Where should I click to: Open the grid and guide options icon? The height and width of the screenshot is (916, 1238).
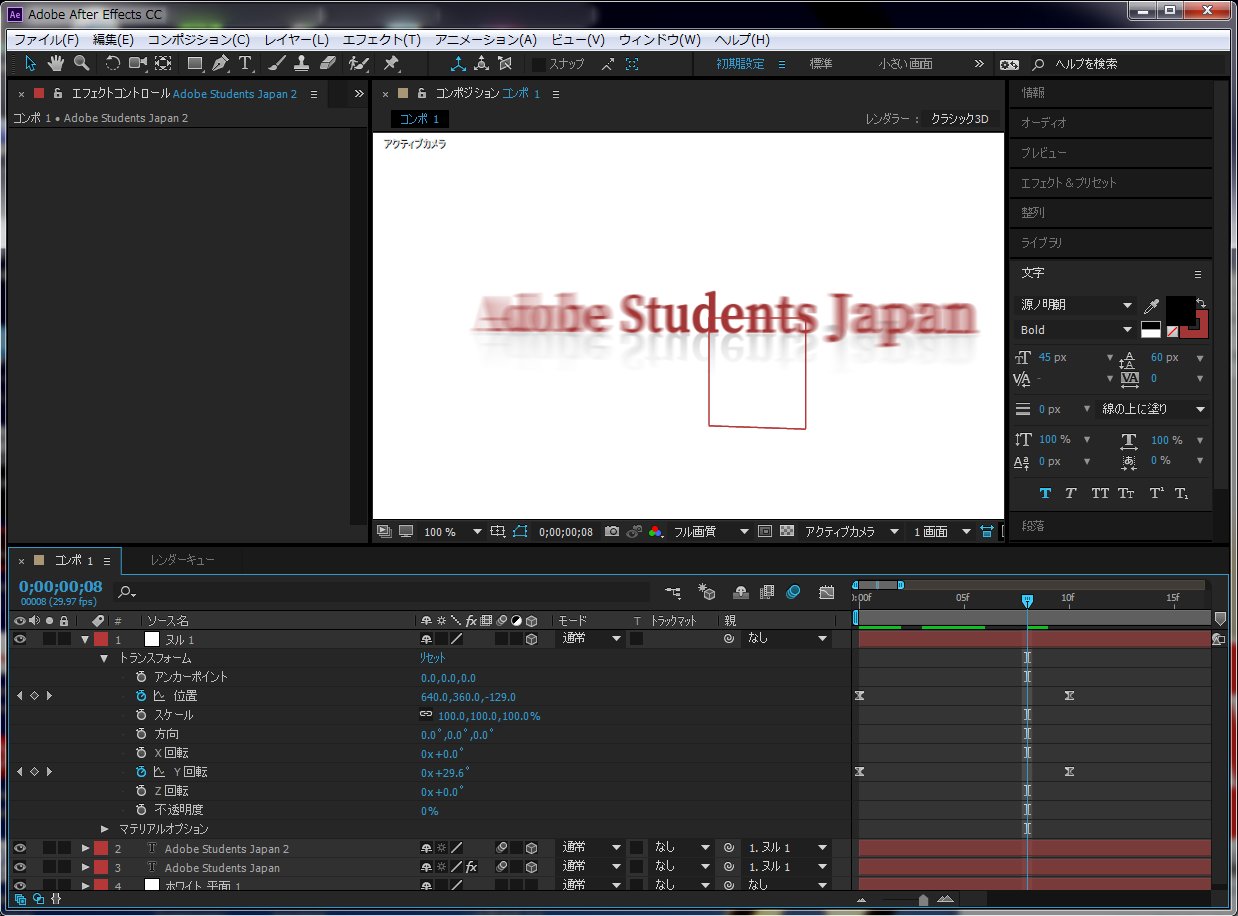[x=498, y=532]
